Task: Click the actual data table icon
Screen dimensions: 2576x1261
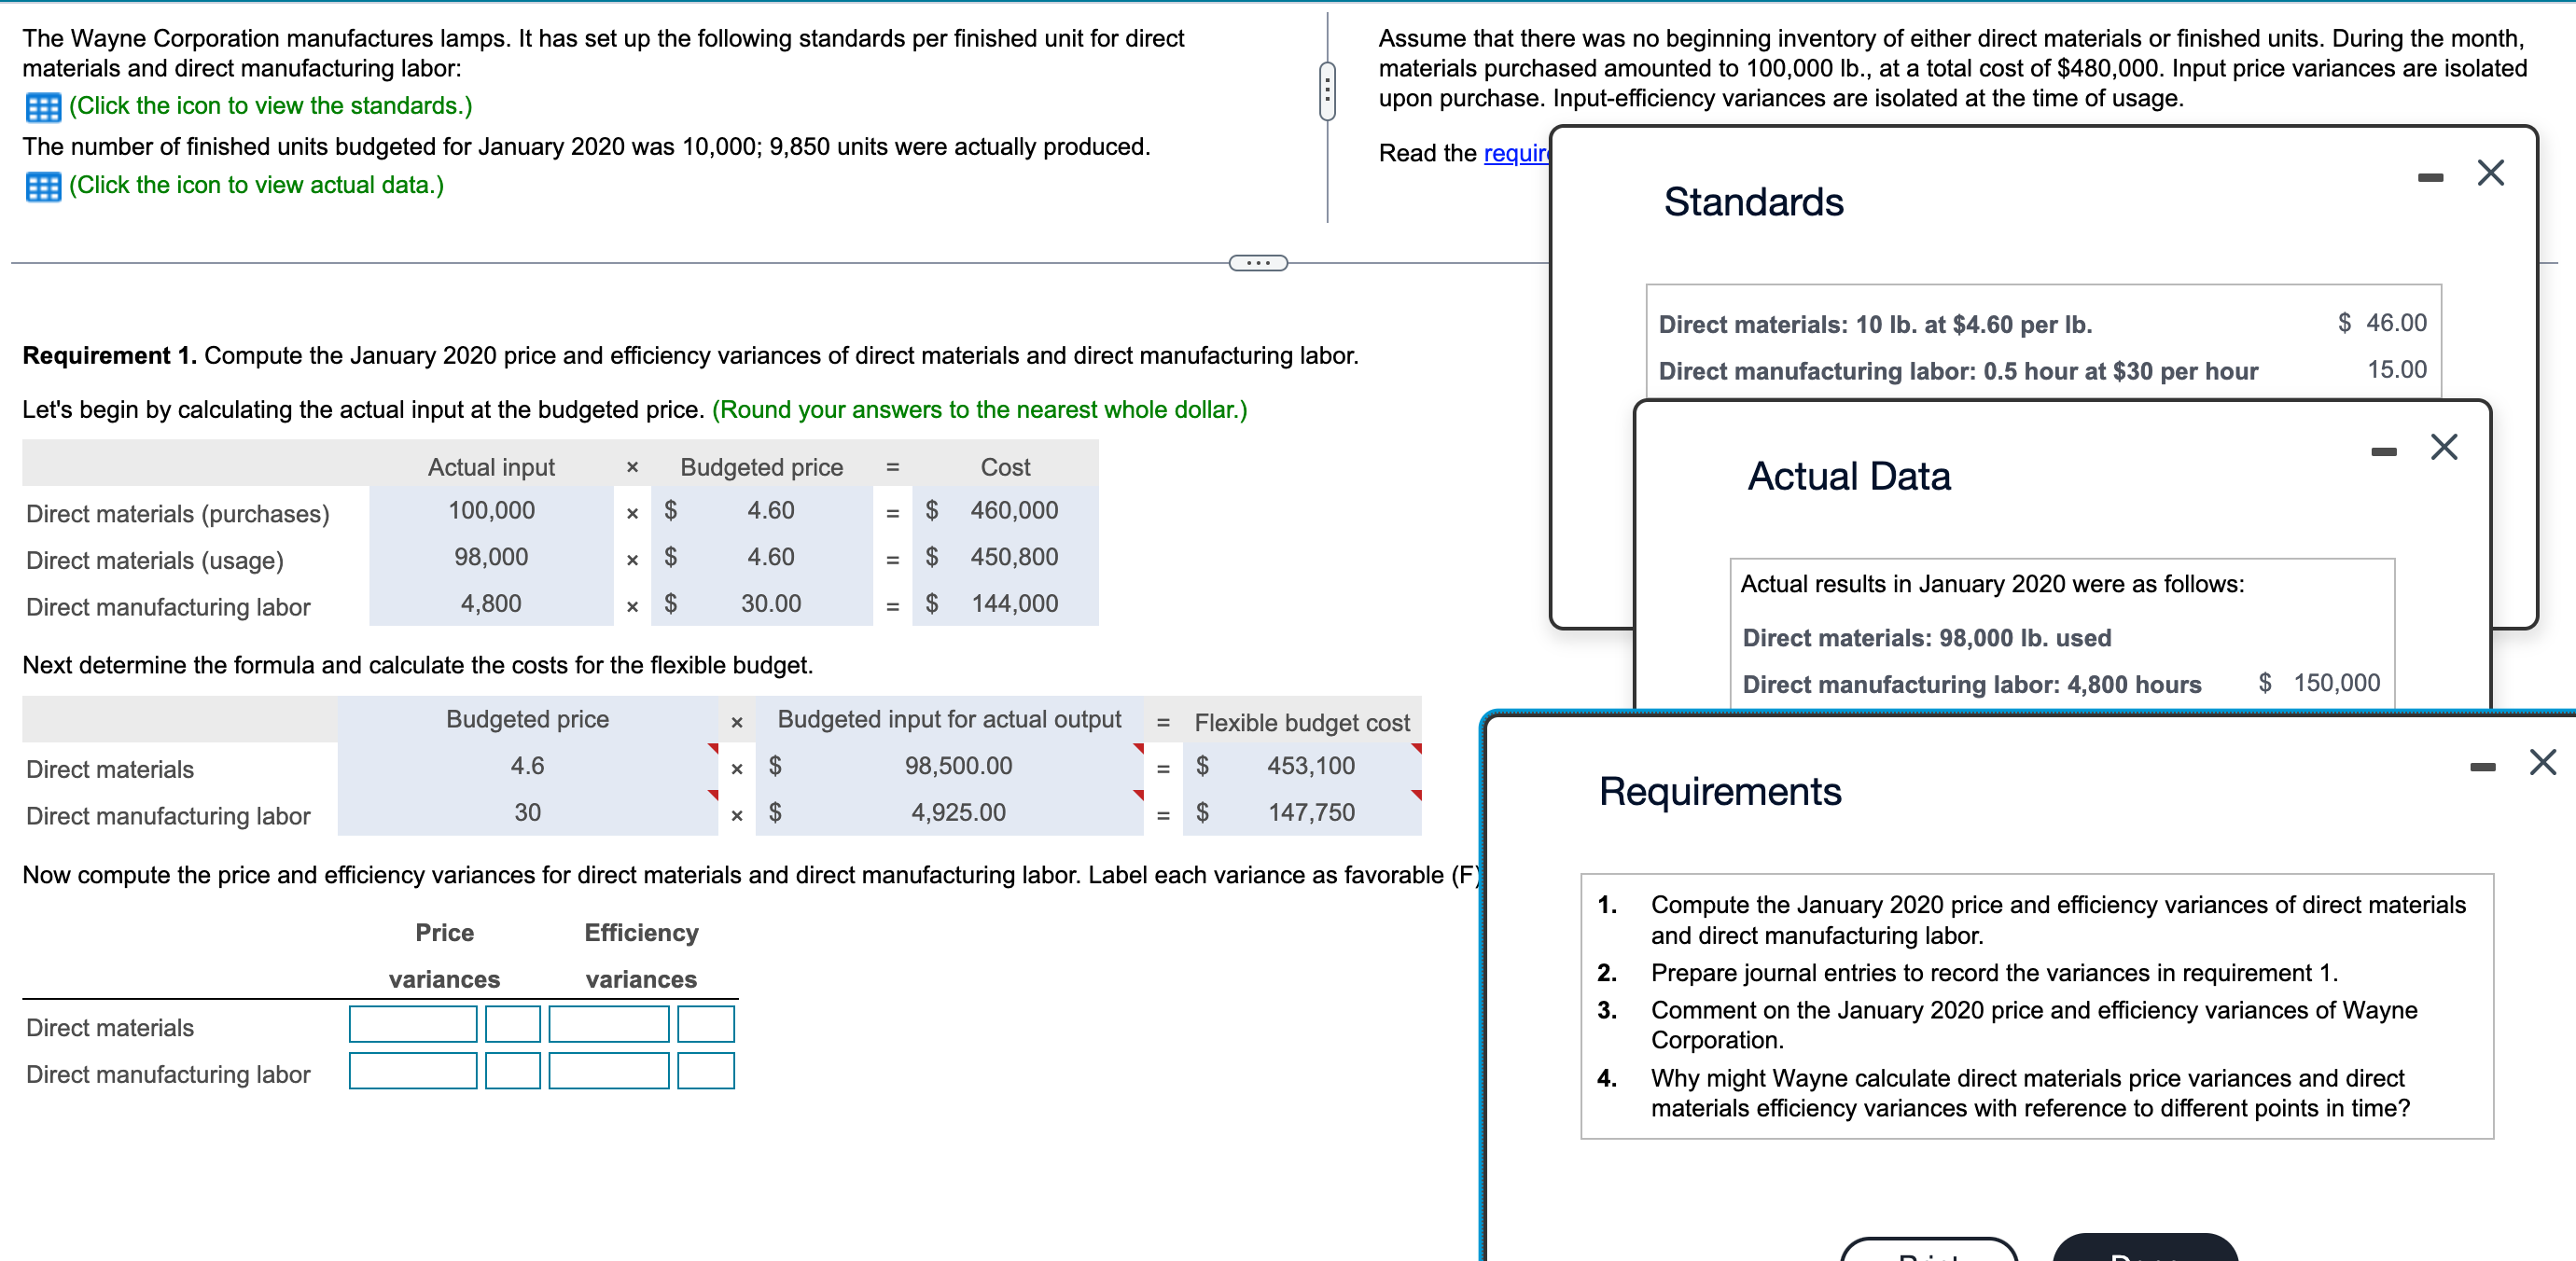Action: tap(43, 187)
